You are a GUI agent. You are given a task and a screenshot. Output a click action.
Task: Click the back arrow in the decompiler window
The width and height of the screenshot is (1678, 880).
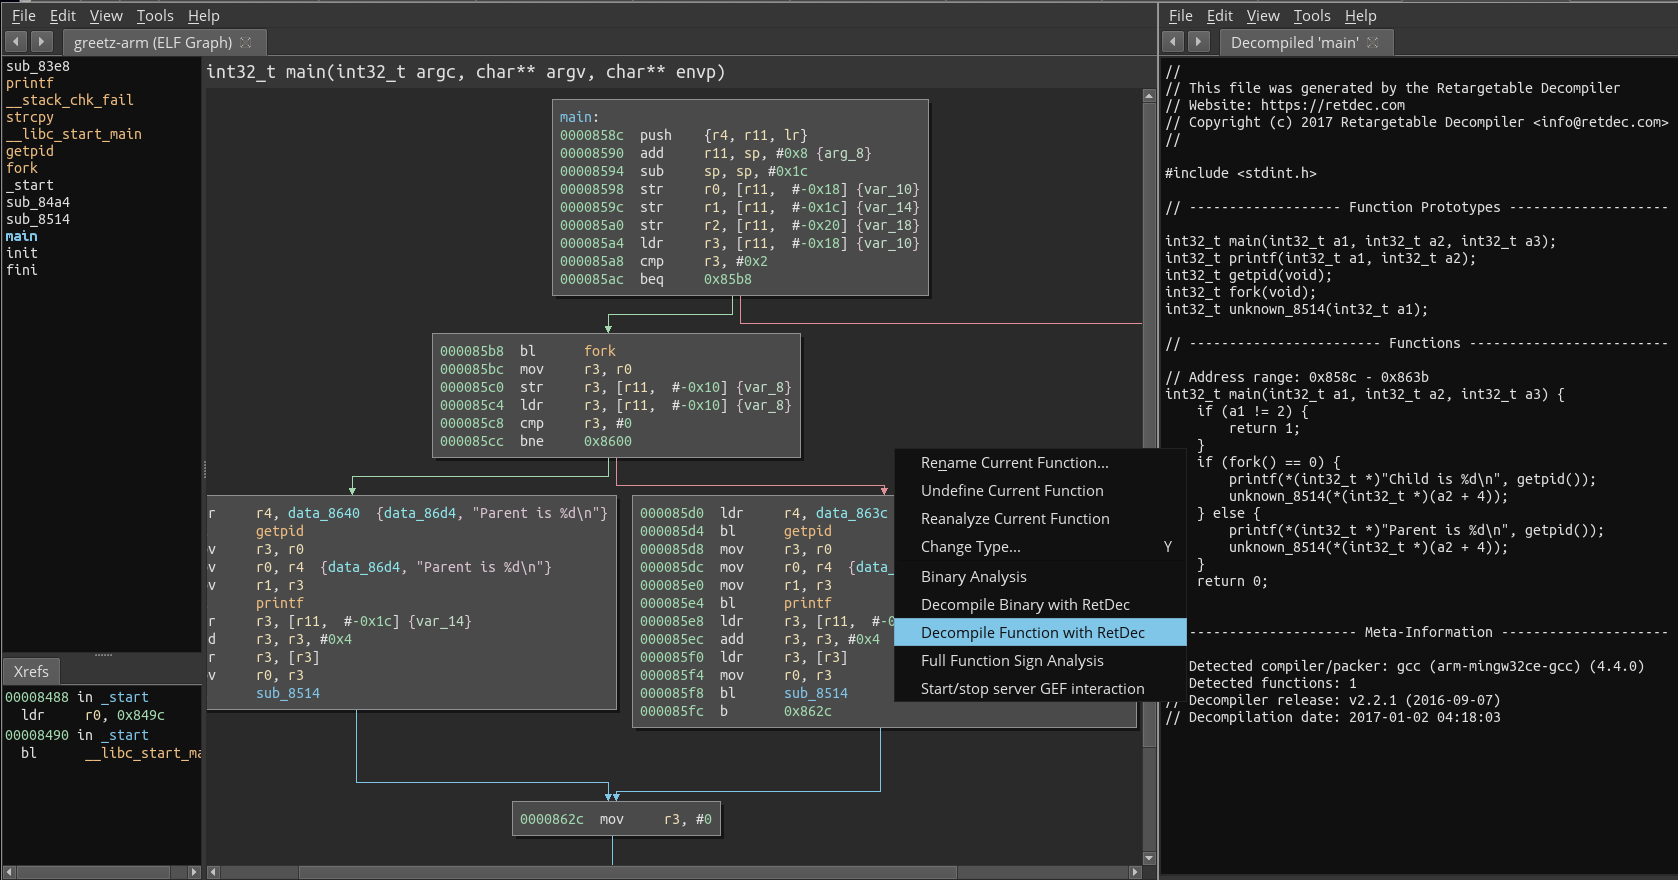pos(1173,41)
